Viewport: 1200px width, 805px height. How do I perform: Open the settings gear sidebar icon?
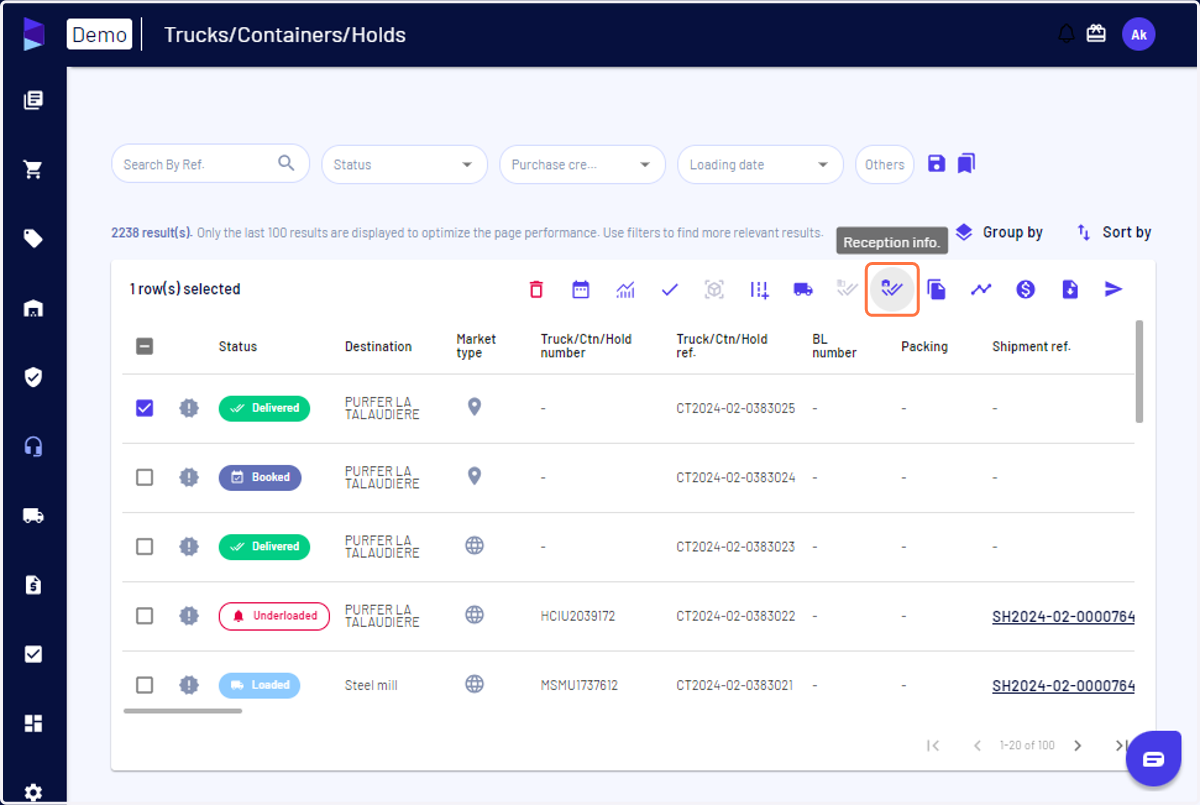coord(33,793)
